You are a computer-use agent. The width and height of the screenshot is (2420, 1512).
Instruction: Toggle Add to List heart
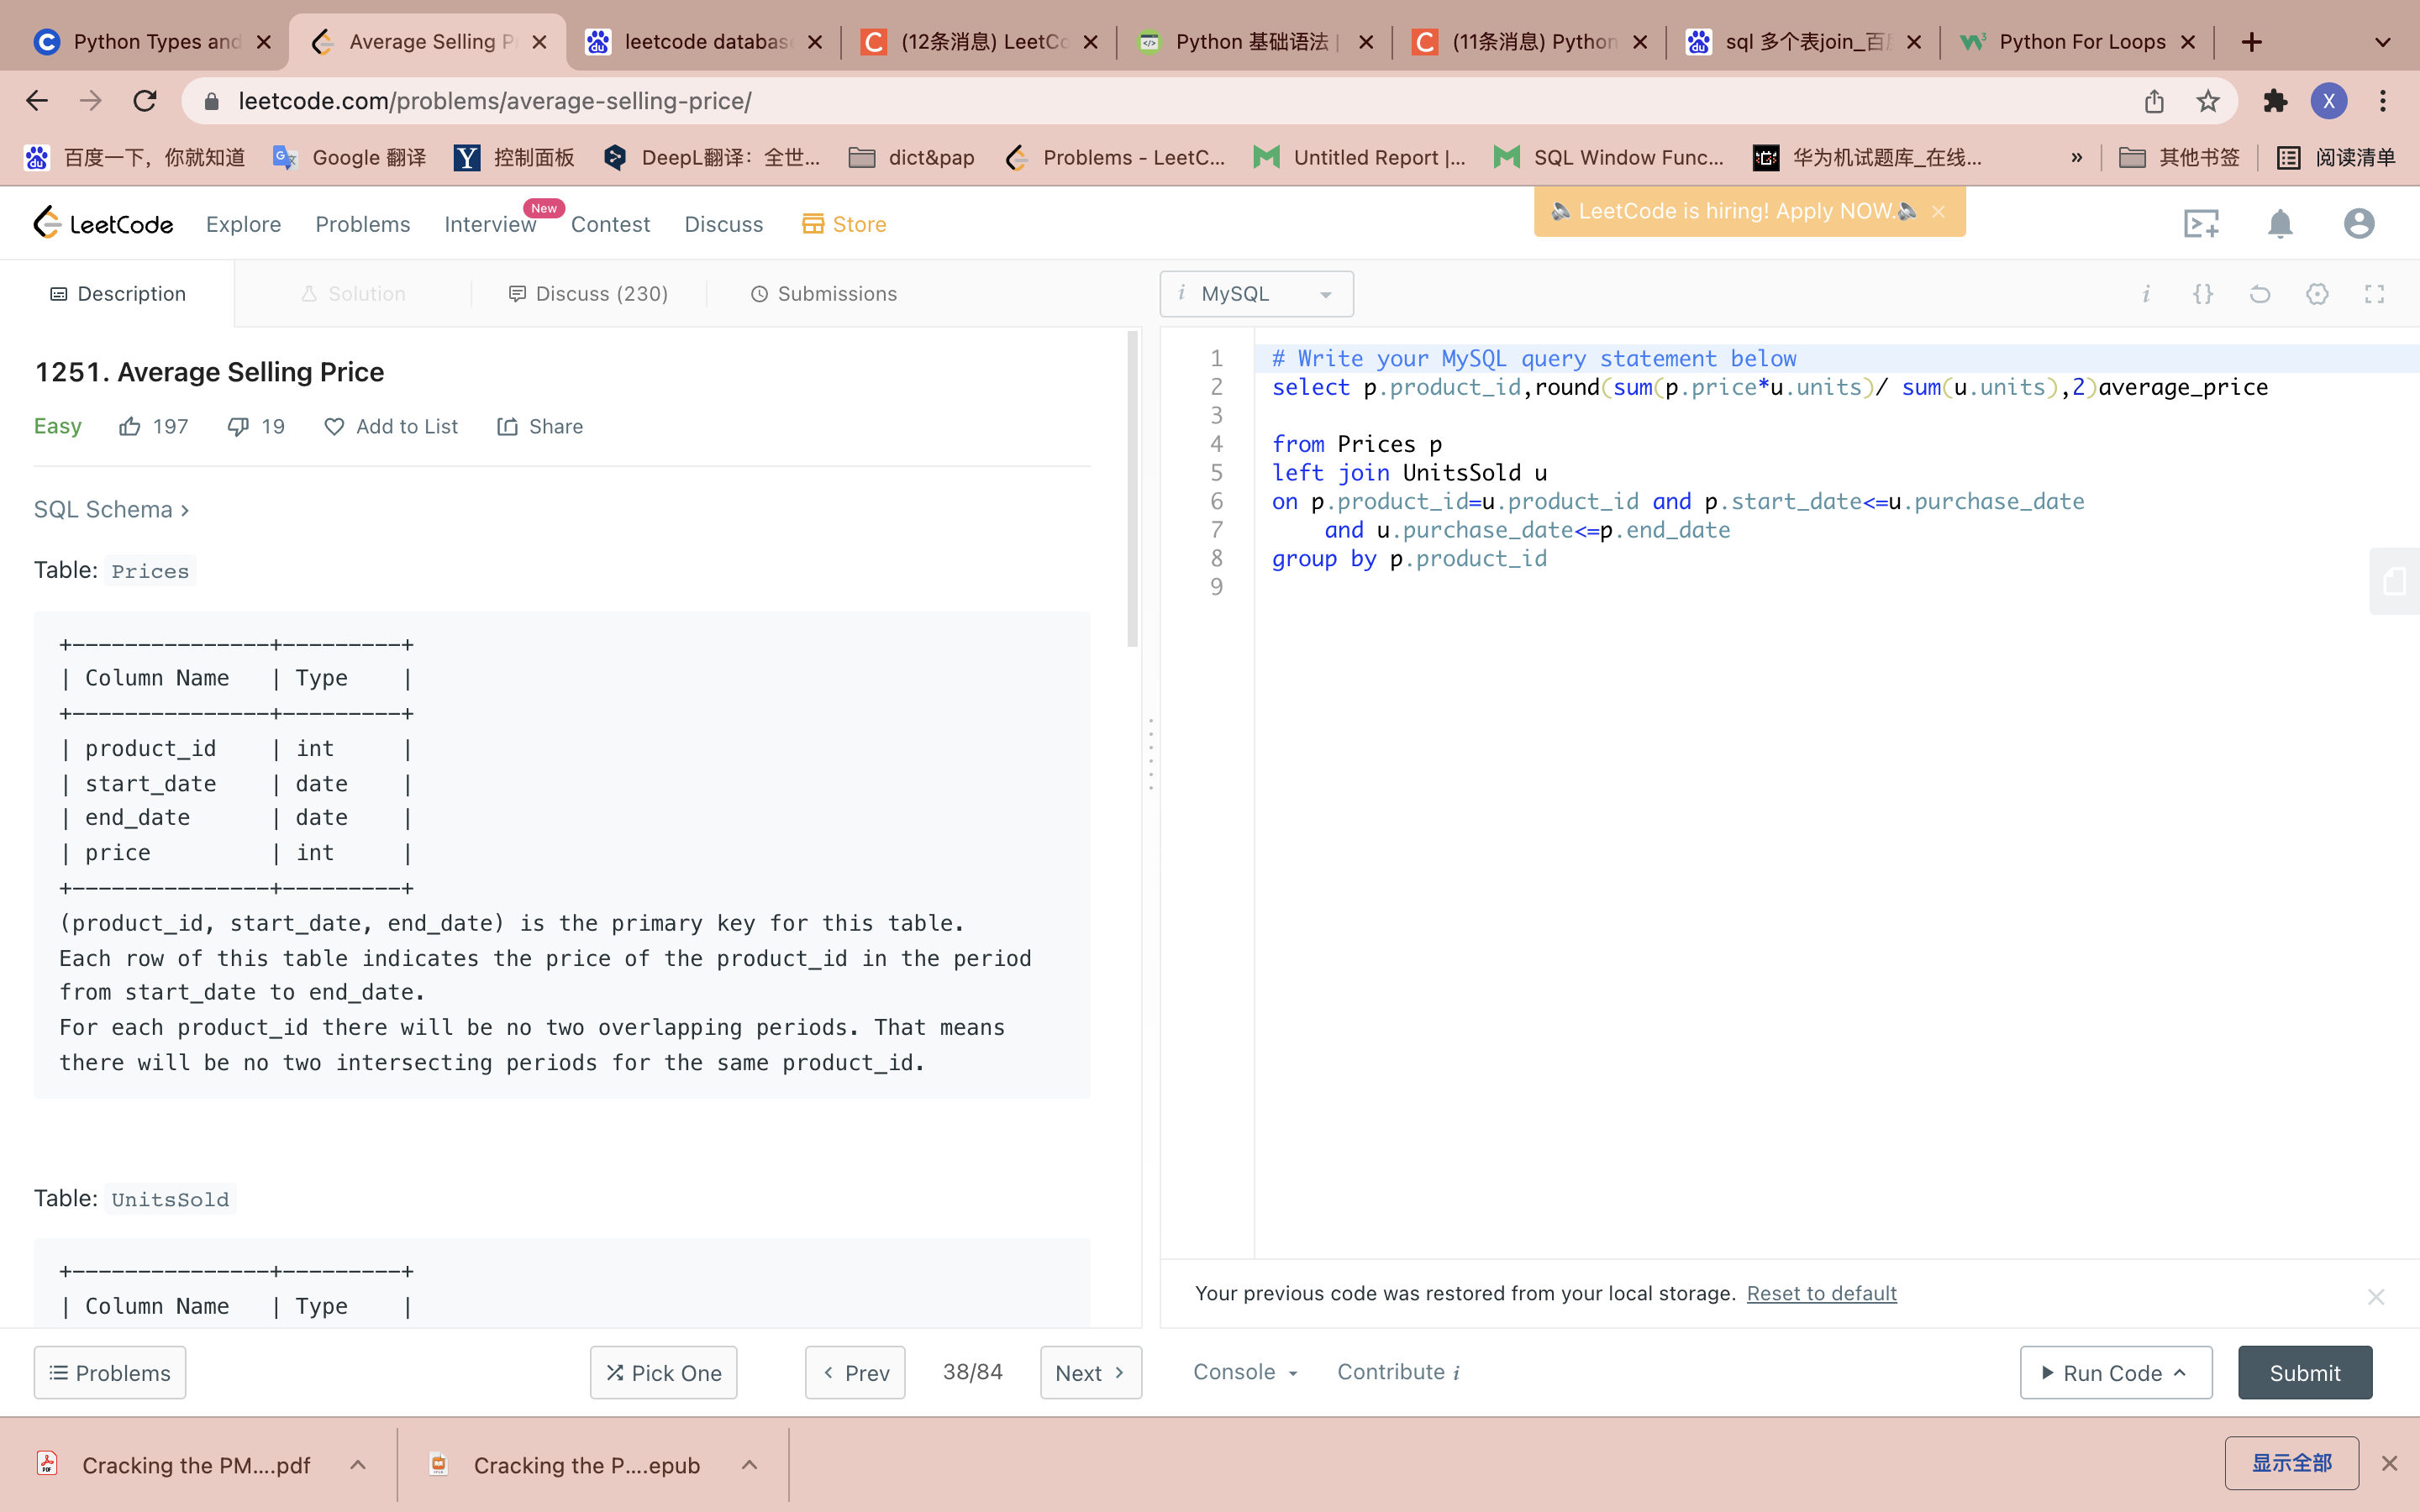point(334,427)
